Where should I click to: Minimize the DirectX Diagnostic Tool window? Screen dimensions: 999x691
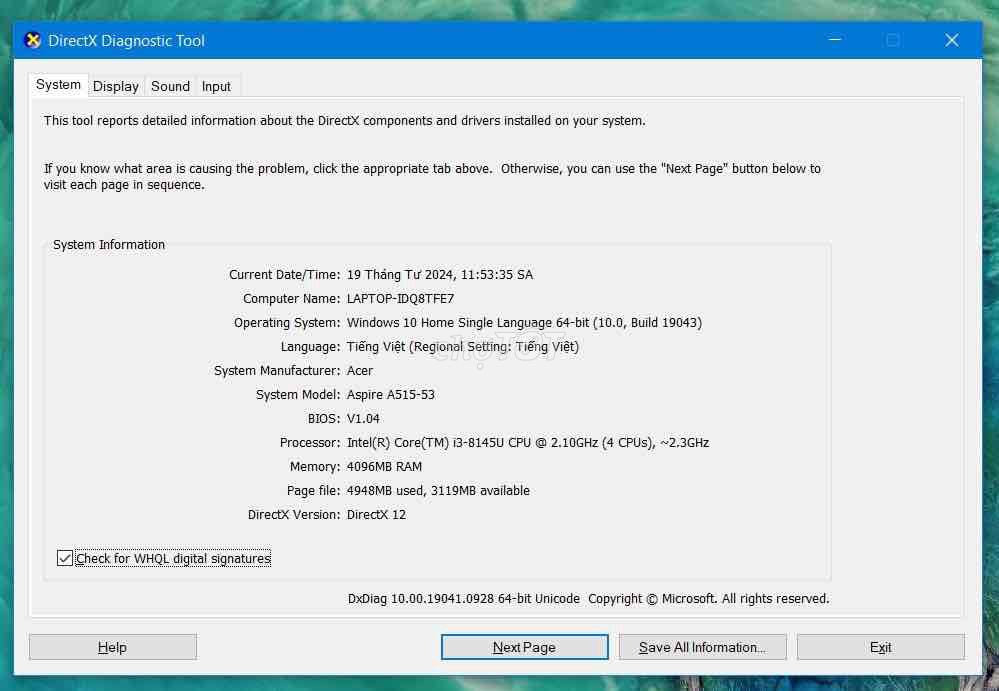point(835,40)
